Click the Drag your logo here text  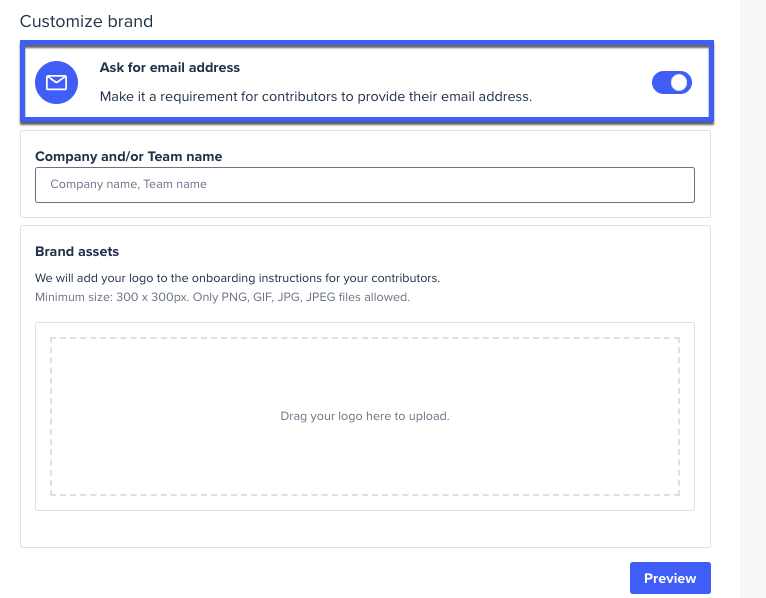click(364, 416)
